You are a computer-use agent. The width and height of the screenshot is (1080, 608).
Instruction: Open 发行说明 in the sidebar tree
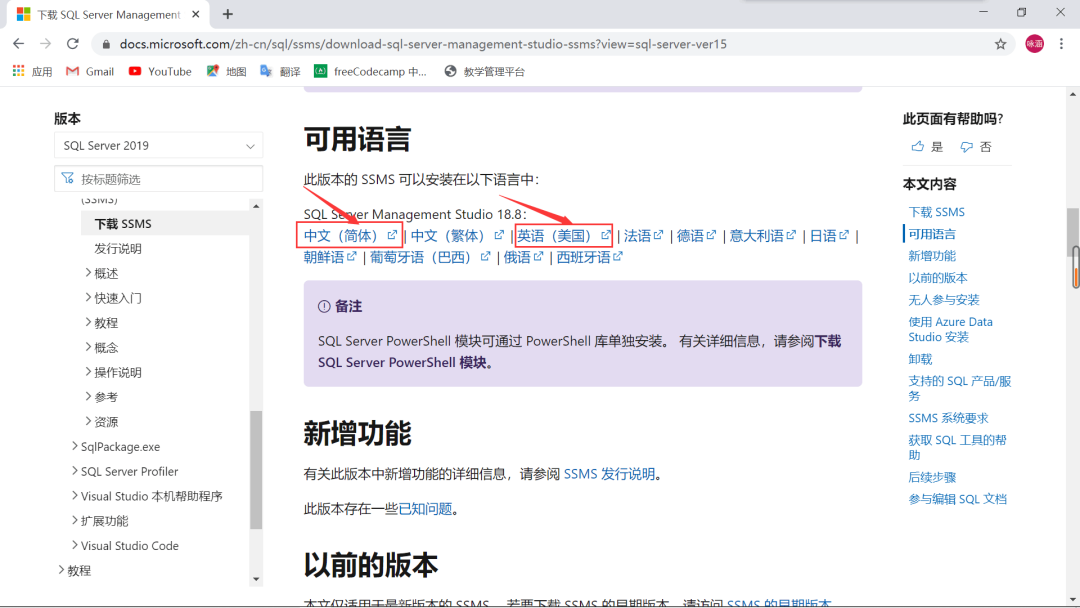click(118, 249)
